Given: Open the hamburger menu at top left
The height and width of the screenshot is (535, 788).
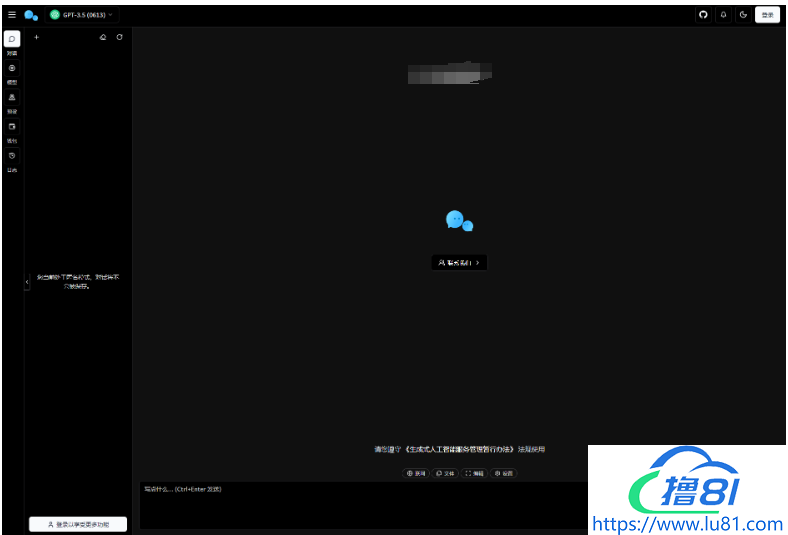Looking at the screenshot, I should coord(12,15).
